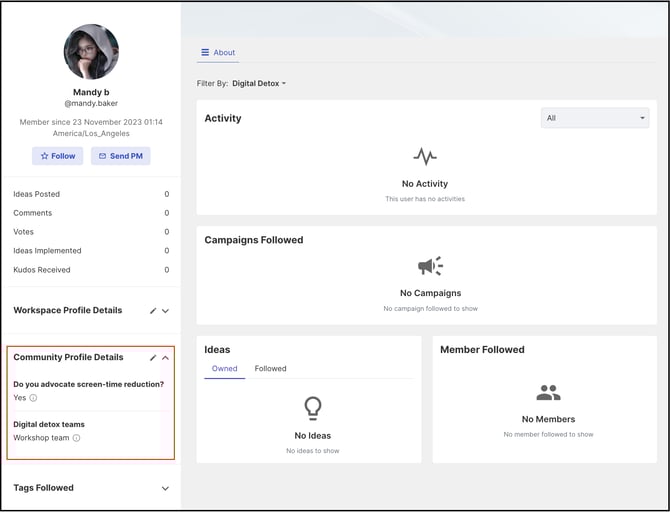The height and width of the screenshot is (512, 670).
Task: Switch to the Followed ideas tab
Action: click(270, 369)
